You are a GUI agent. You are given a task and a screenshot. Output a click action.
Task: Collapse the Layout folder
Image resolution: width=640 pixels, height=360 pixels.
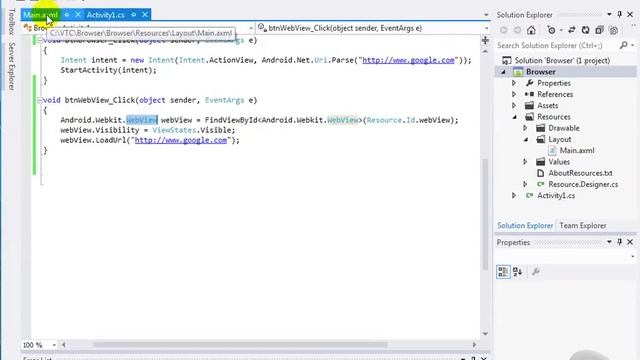tap(526, 139)
